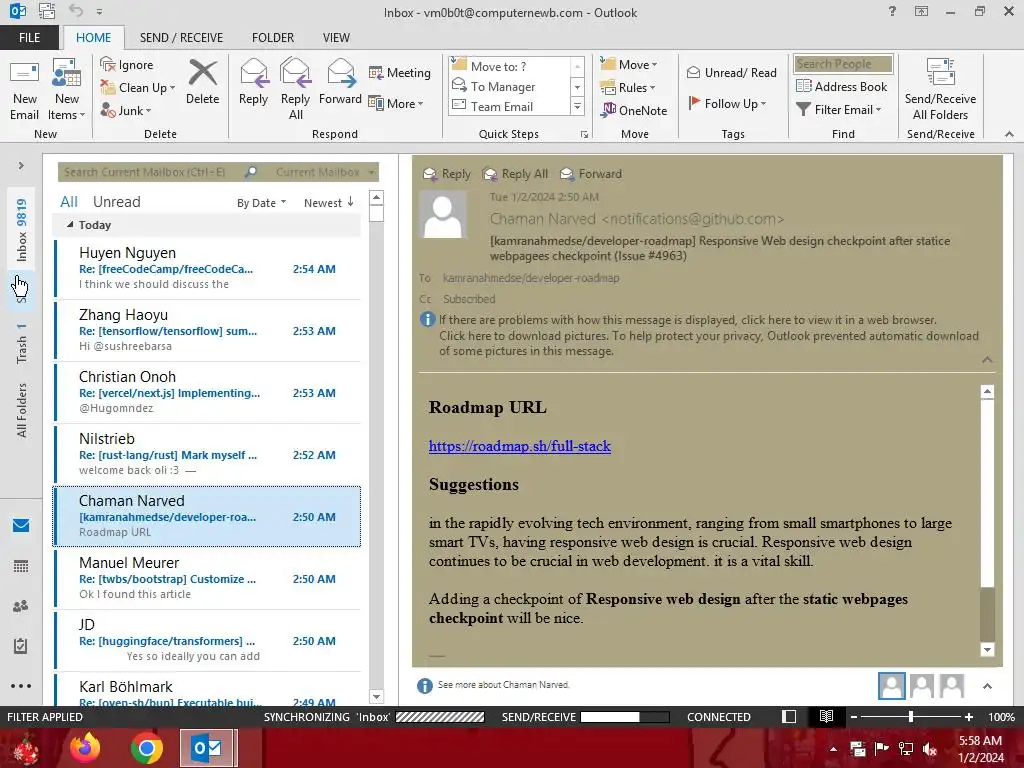Click the Forward ribbon button
Screen dimensions: 1024x768
click(340, 82)
